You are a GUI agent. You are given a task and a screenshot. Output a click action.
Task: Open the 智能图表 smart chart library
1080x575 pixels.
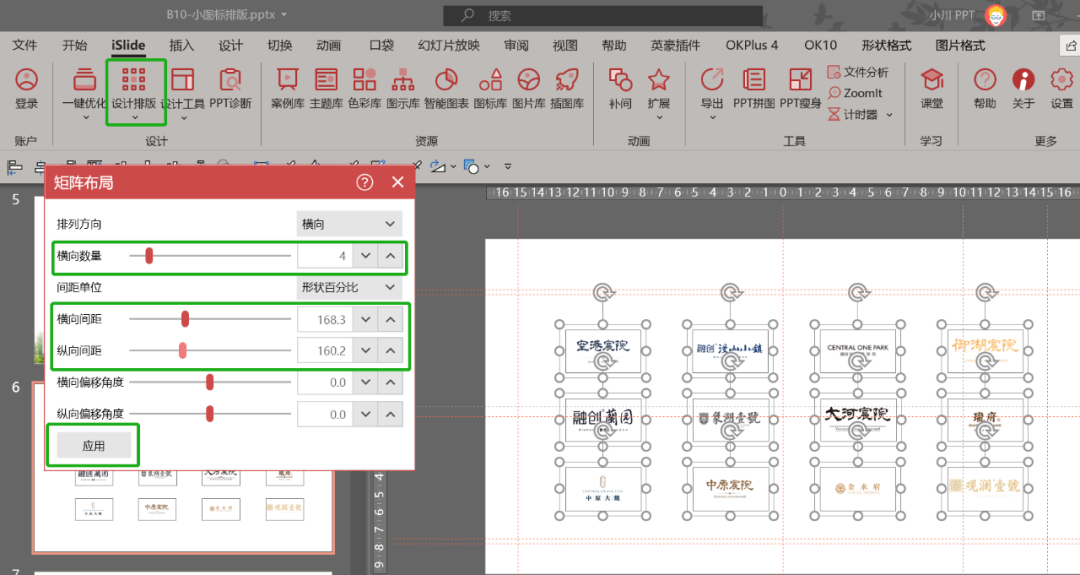pyautogui.click(x=446, y=88)
